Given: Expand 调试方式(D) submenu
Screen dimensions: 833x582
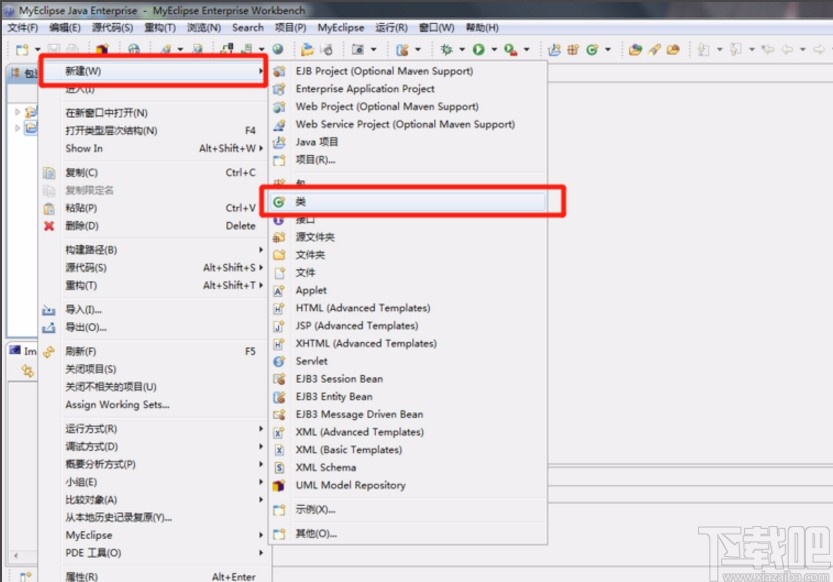Looking at the screenshot, I should 153,447.
